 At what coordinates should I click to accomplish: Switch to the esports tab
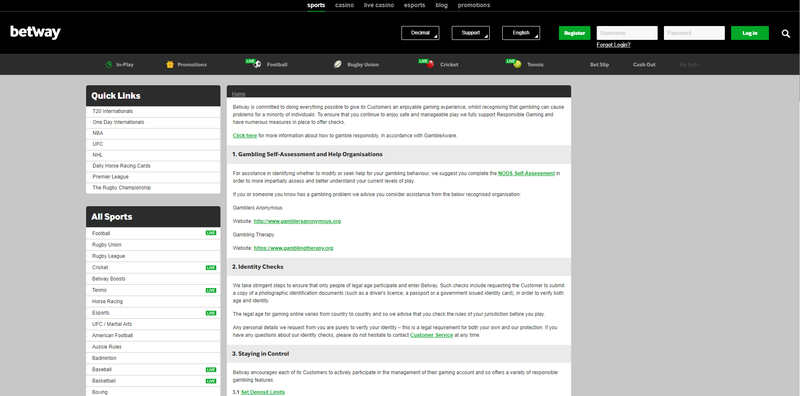(414, 5)
